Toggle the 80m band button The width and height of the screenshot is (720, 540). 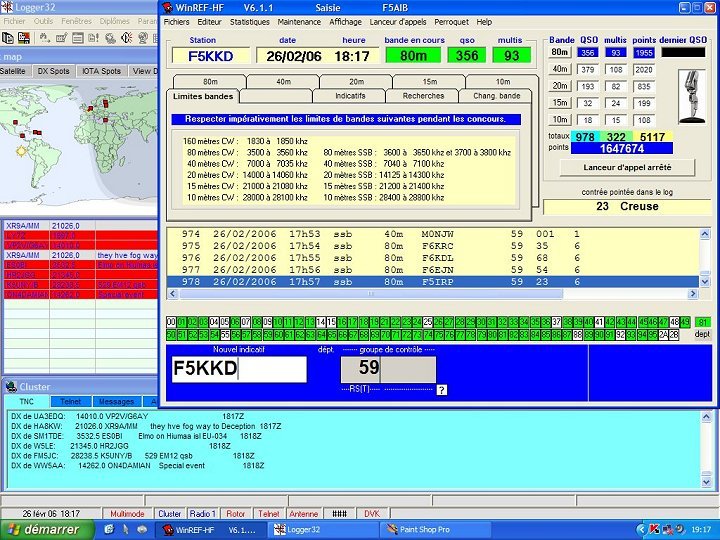[560, 52]
